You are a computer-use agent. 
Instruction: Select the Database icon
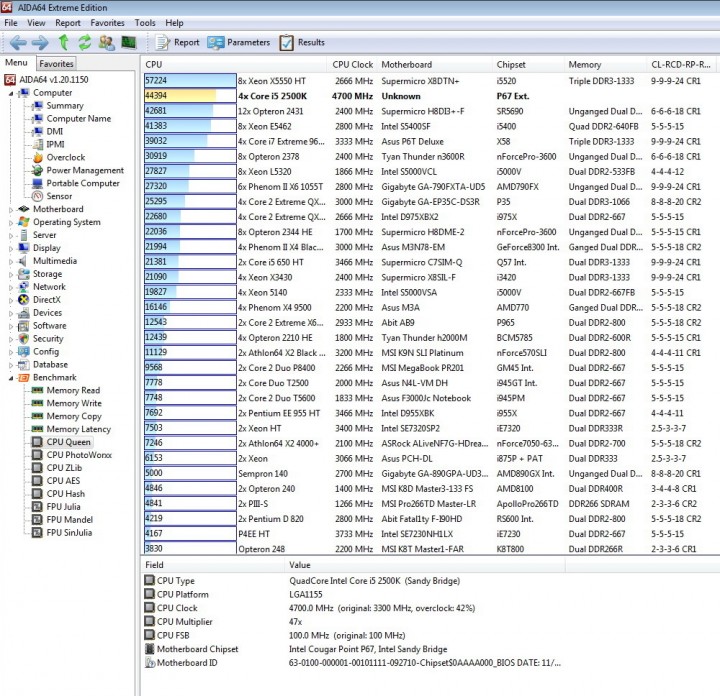pos(24,365)
